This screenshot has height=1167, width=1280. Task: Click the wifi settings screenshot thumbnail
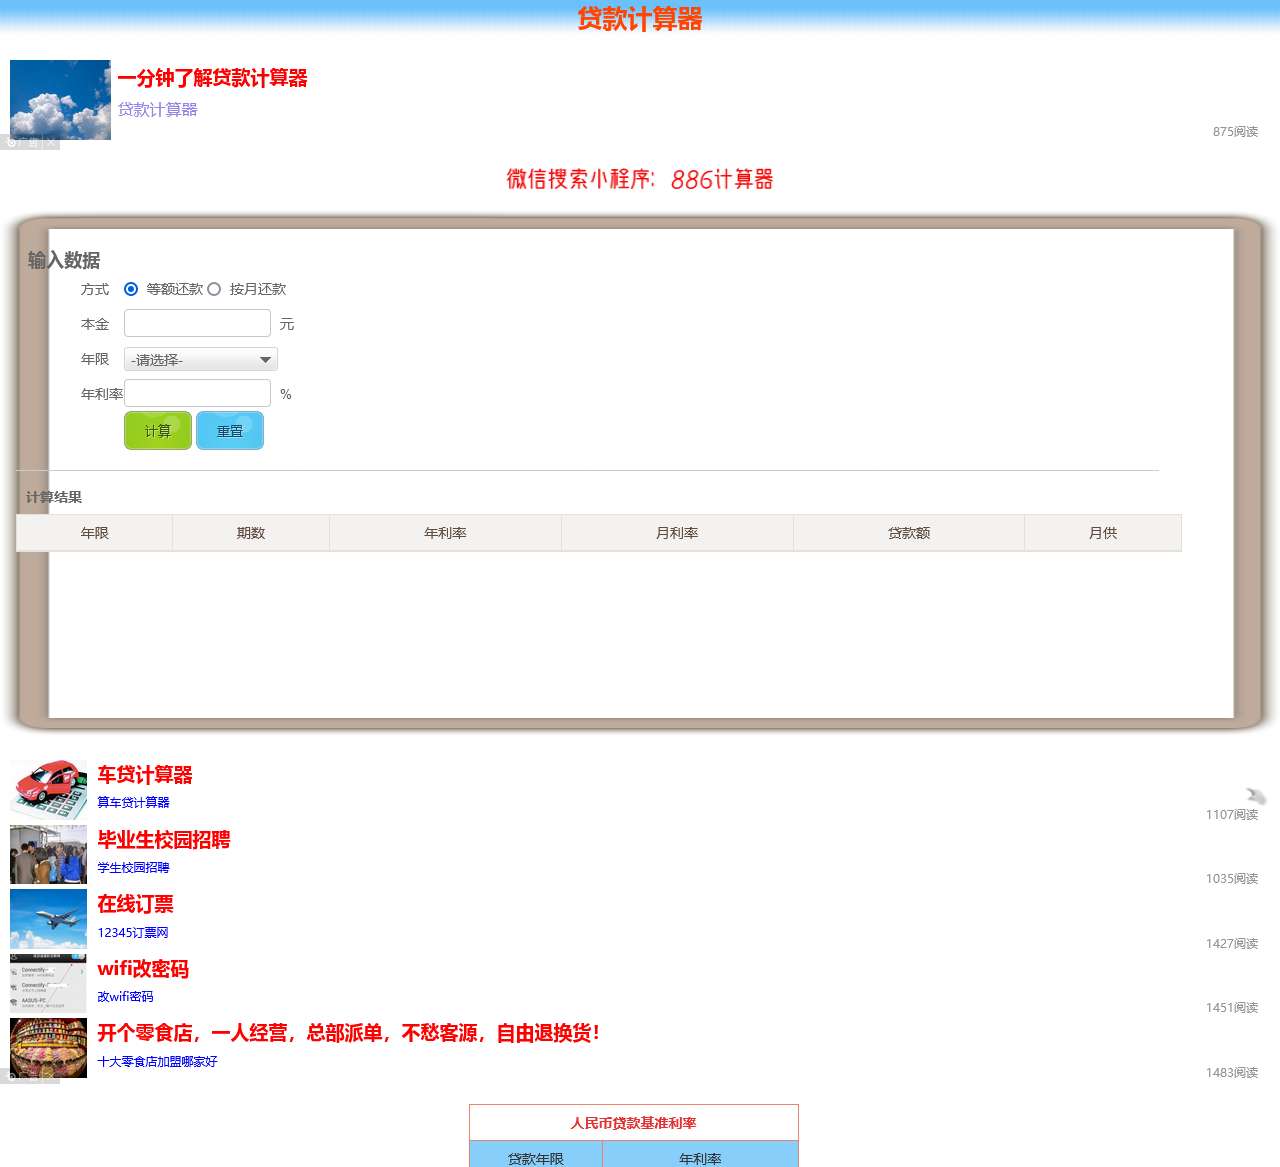tap(48, 983)
